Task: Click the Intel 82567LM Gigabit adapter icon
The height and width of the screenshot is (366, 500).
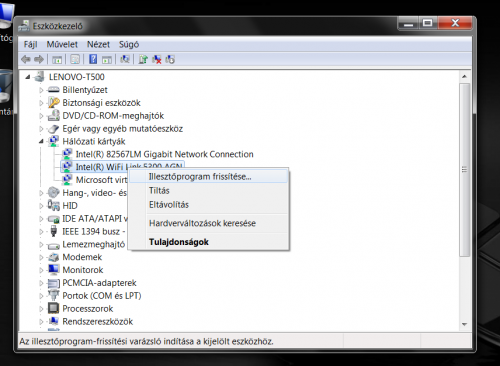Action: click(67, 154)
